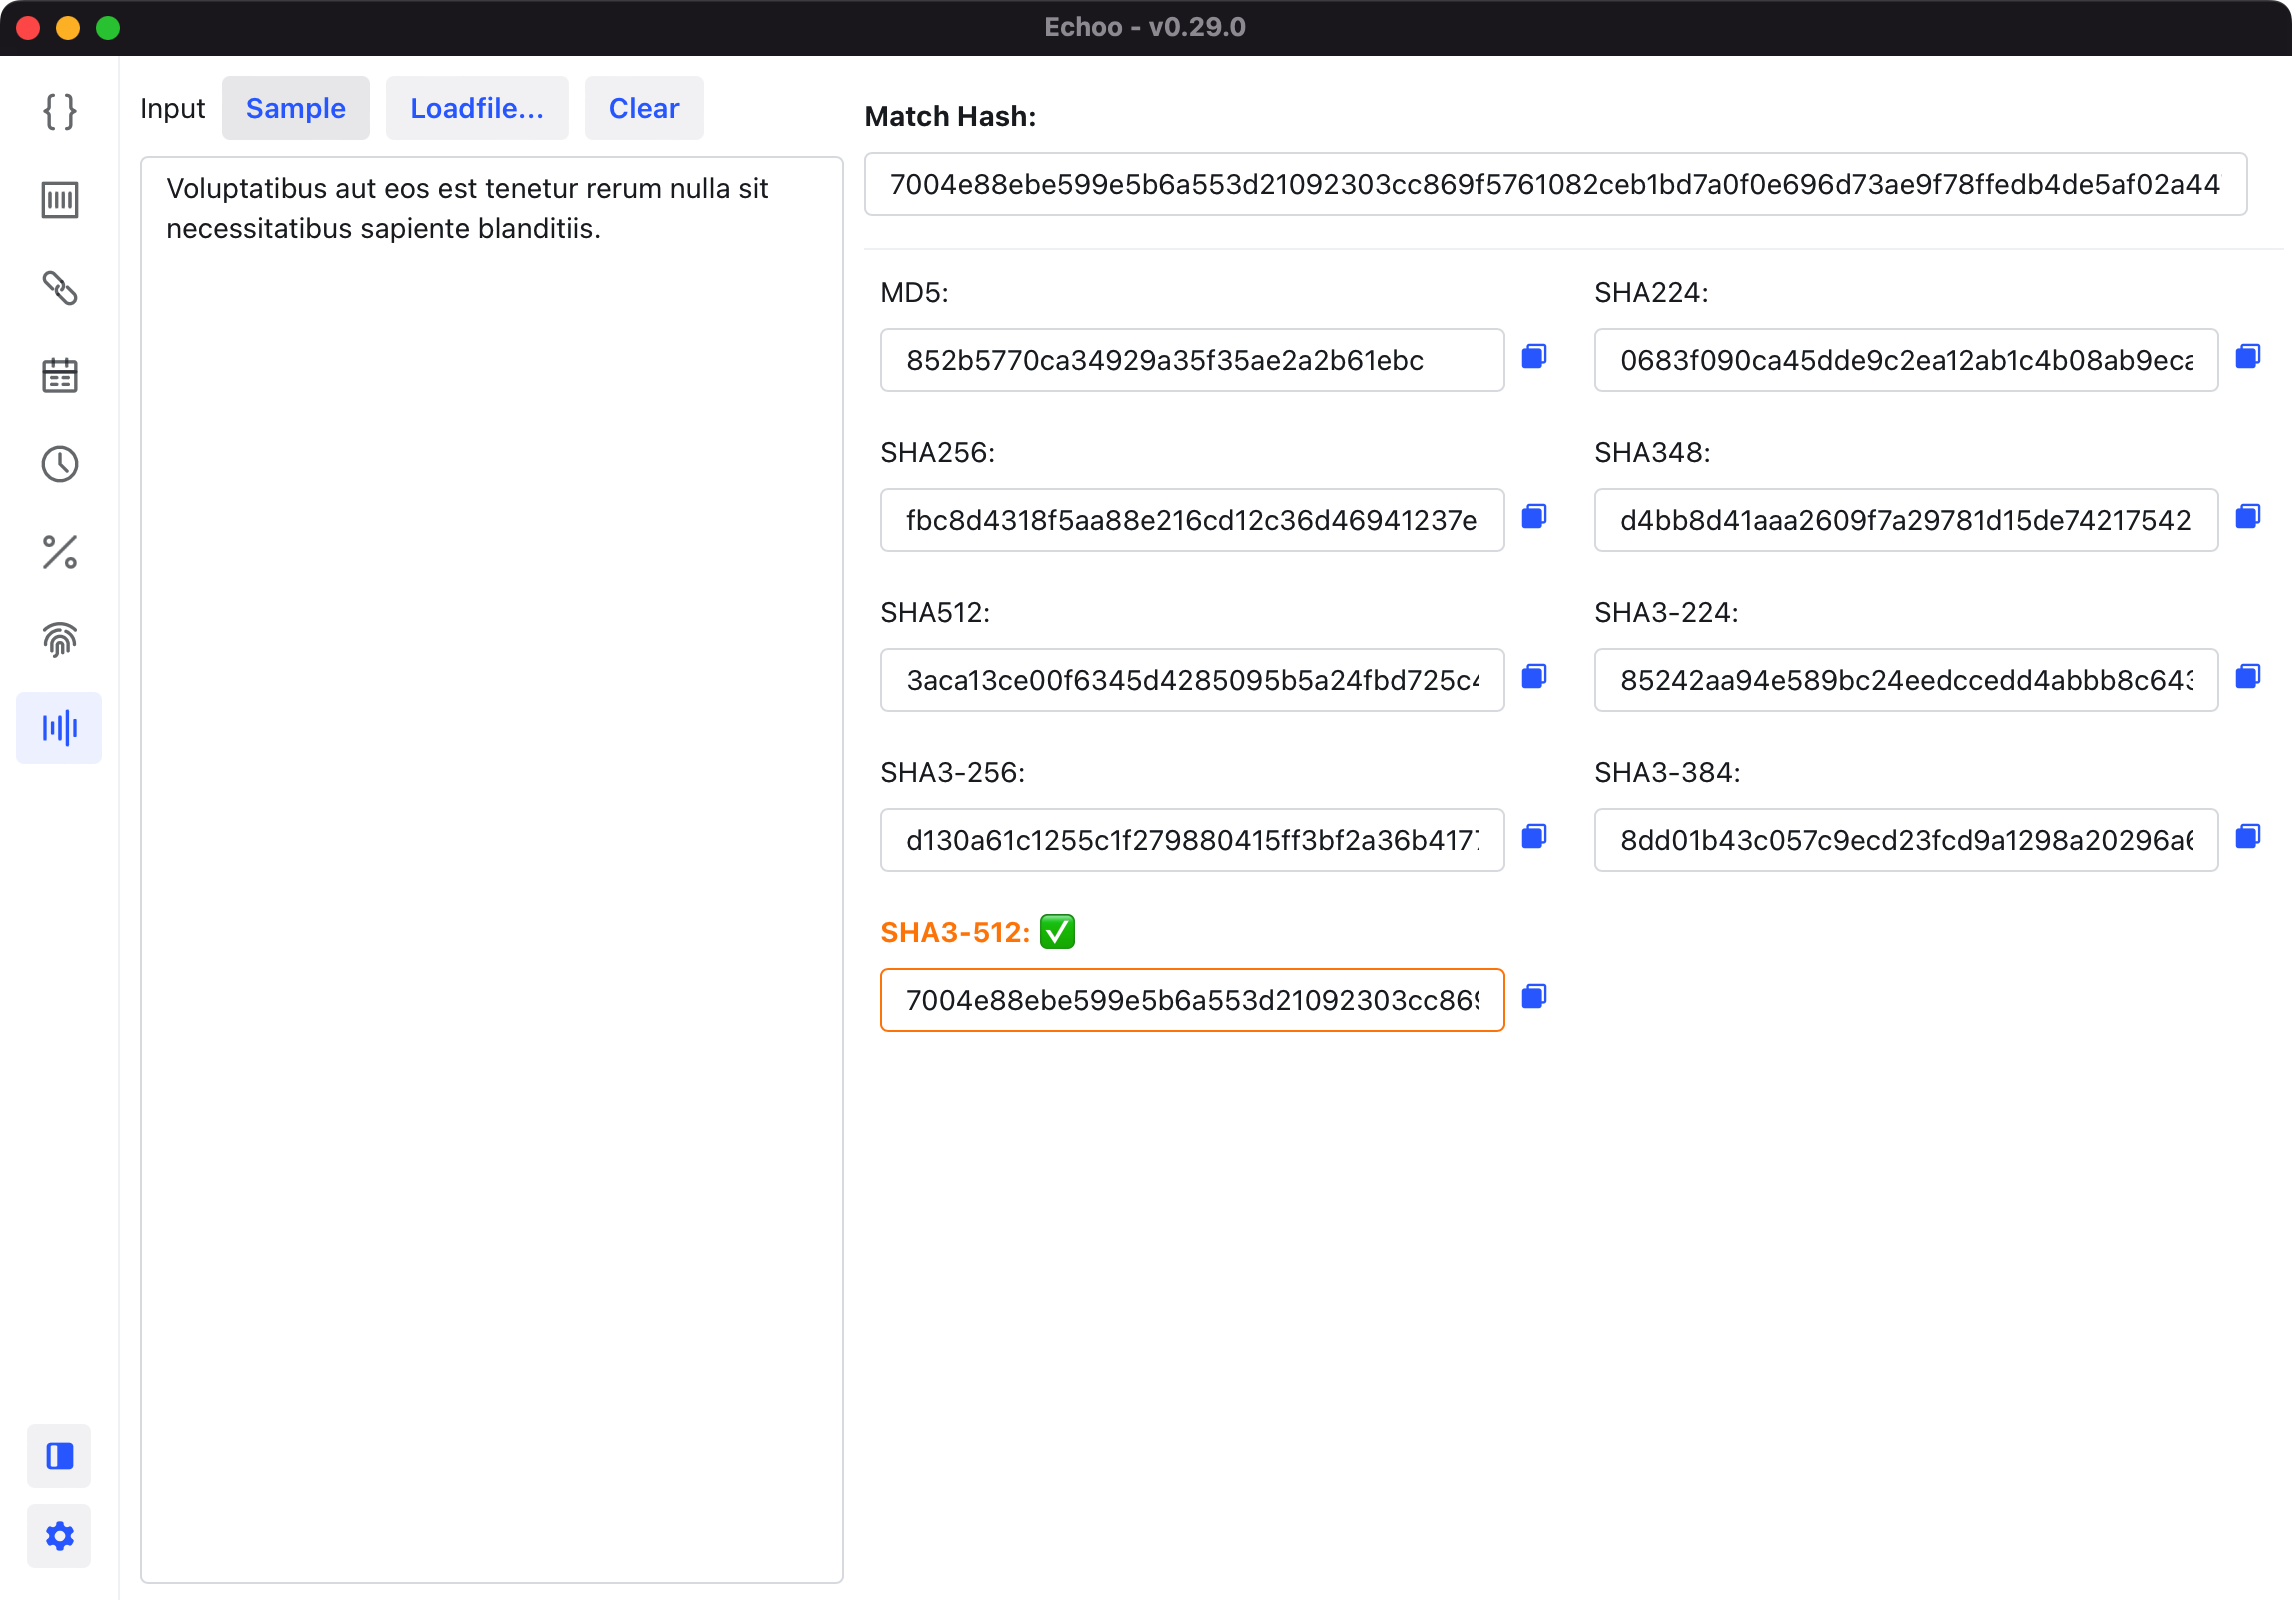Open the fingerprint tool icon
The width and height of the screenshot is (2292, 1600).
[x=60, y=640]
